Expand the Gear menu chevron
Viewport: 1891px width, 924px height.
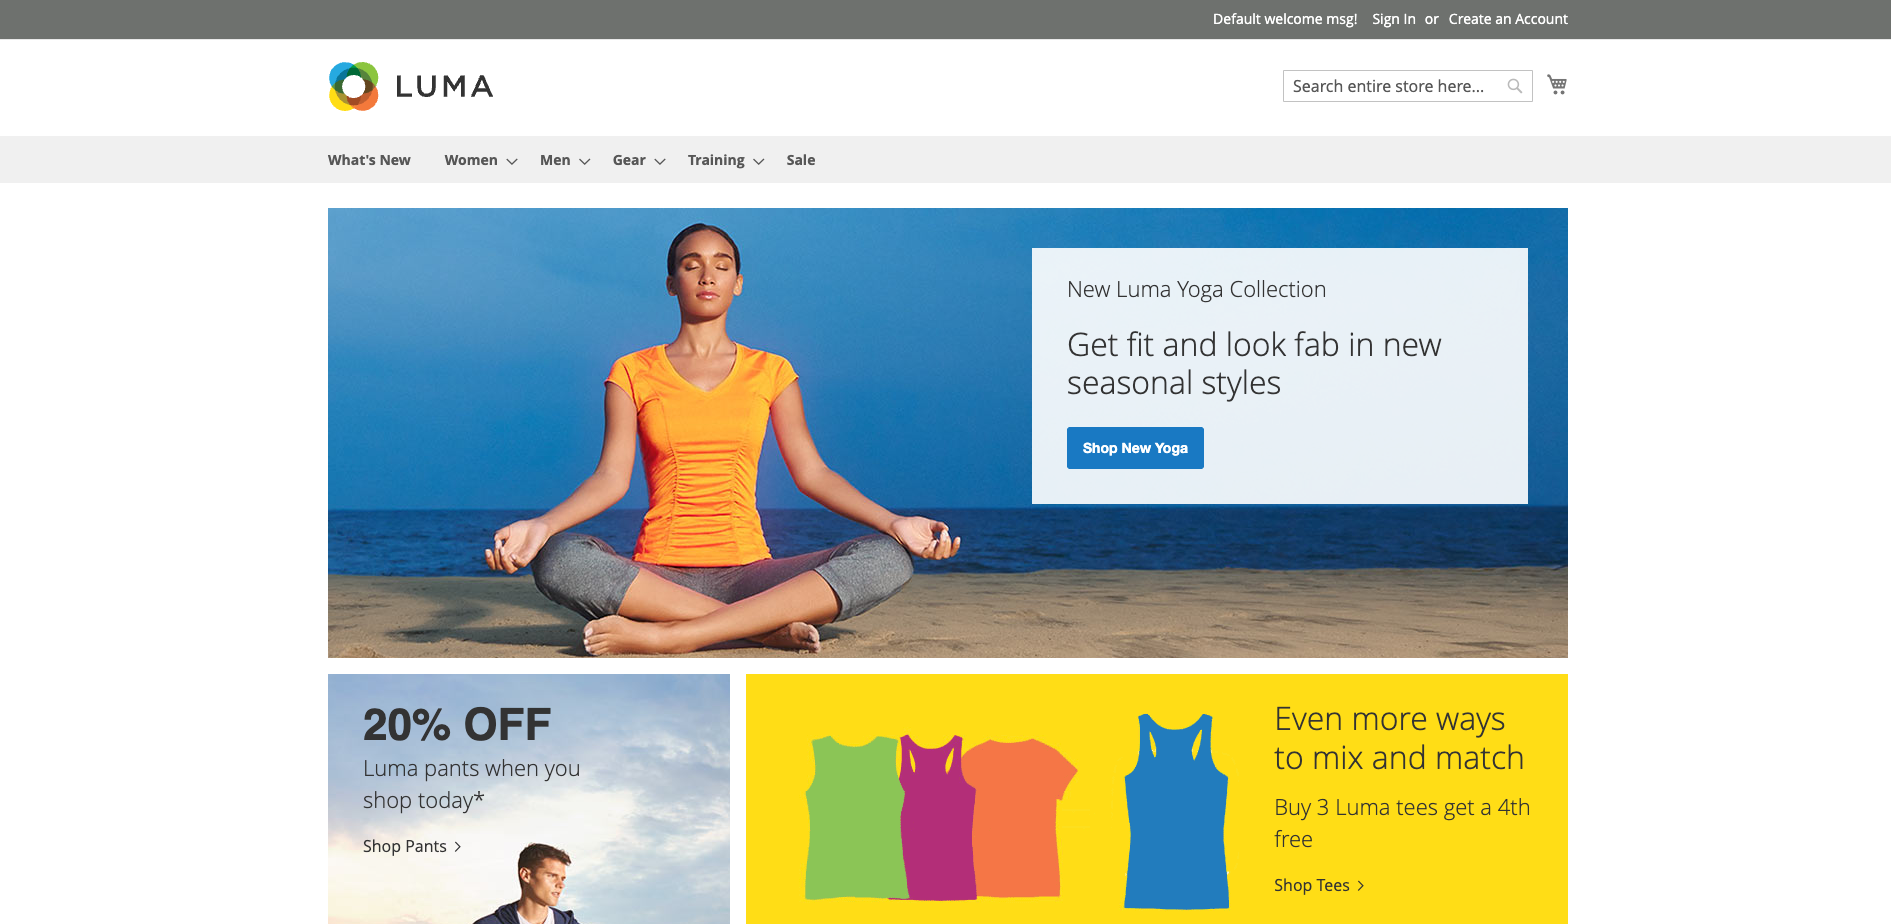click(x=660, y=161)
